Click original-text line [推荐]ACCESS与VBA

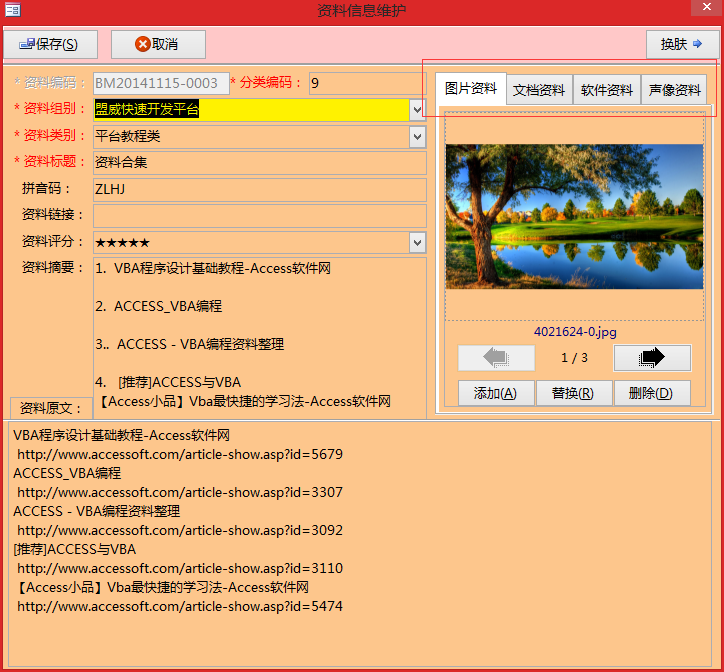coord(74,549)
